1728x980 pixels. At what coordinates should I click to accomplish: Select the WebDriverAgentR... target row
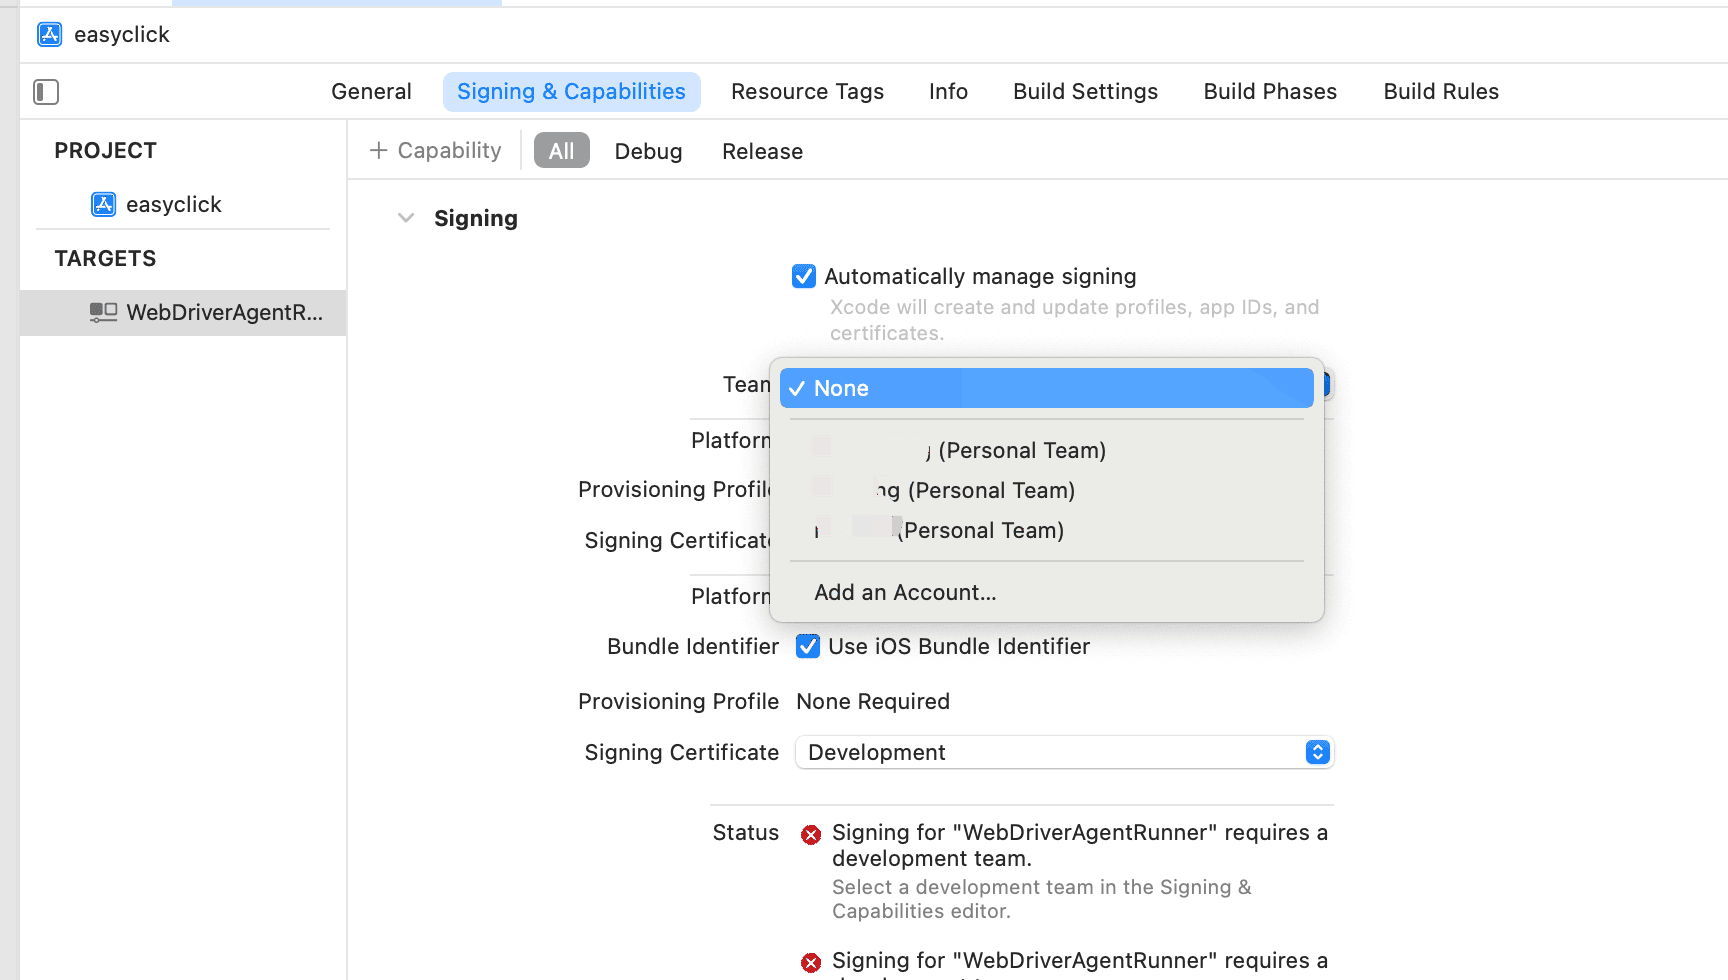pos(183,313)
